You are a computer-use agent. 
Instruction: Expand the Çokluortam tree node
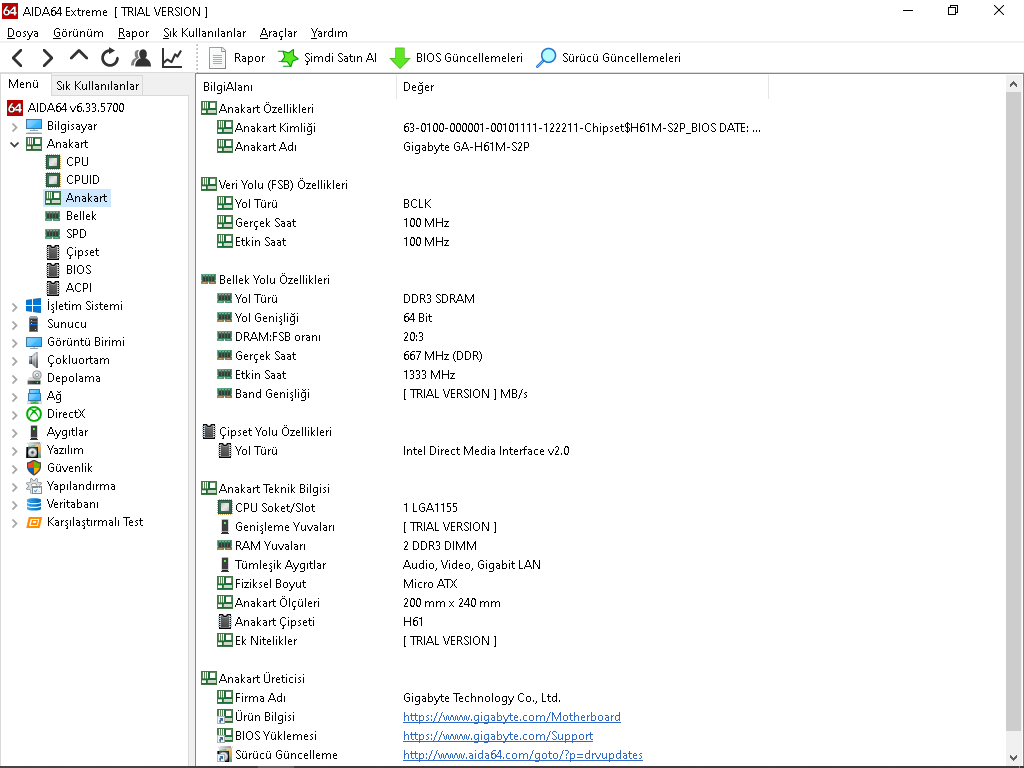[x=14, y=360]
